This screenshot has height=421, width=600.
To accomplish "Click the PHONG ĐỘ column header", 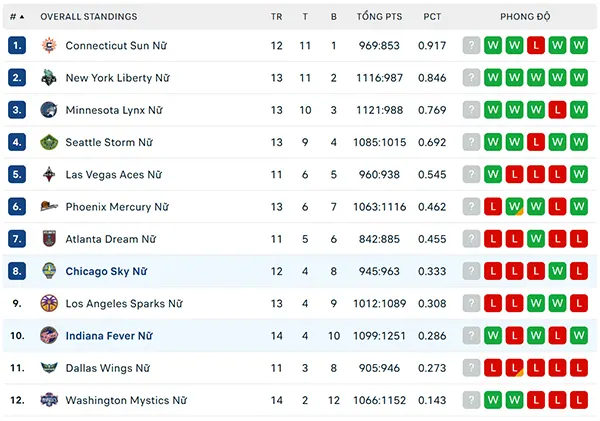I will (x=525, y=16).
